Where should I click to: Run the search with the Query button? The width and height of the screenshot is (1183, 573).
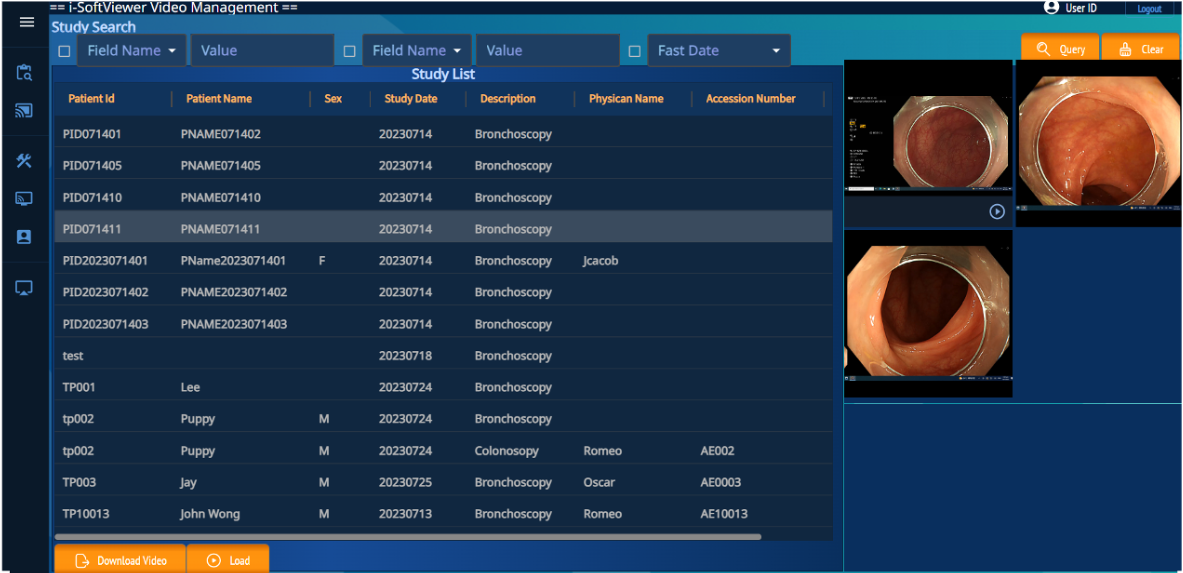(x=1060, y=48)
